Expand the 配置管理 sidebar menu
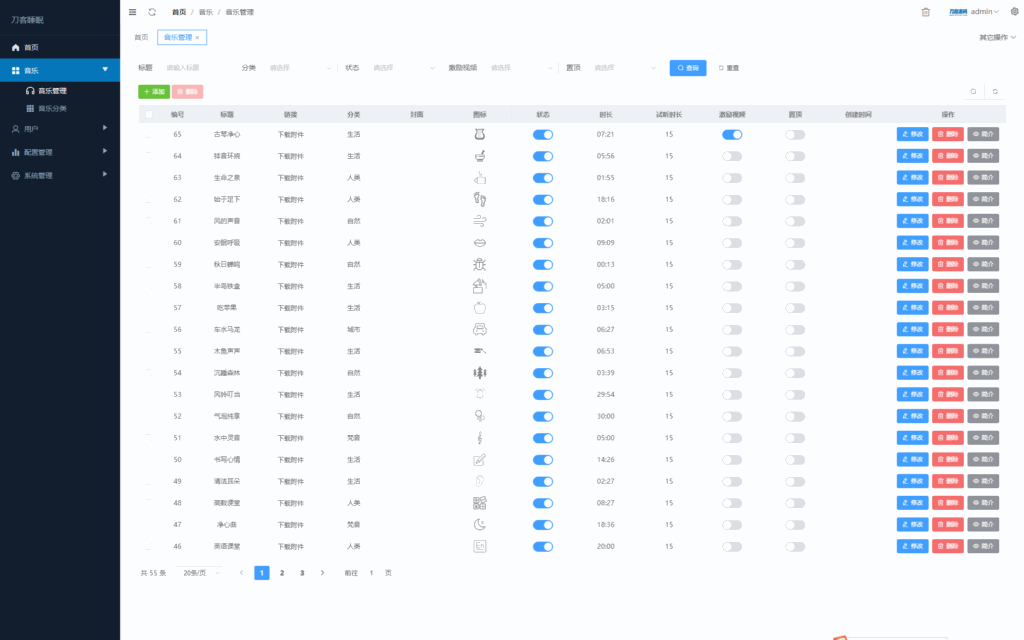 pos(60,152)
